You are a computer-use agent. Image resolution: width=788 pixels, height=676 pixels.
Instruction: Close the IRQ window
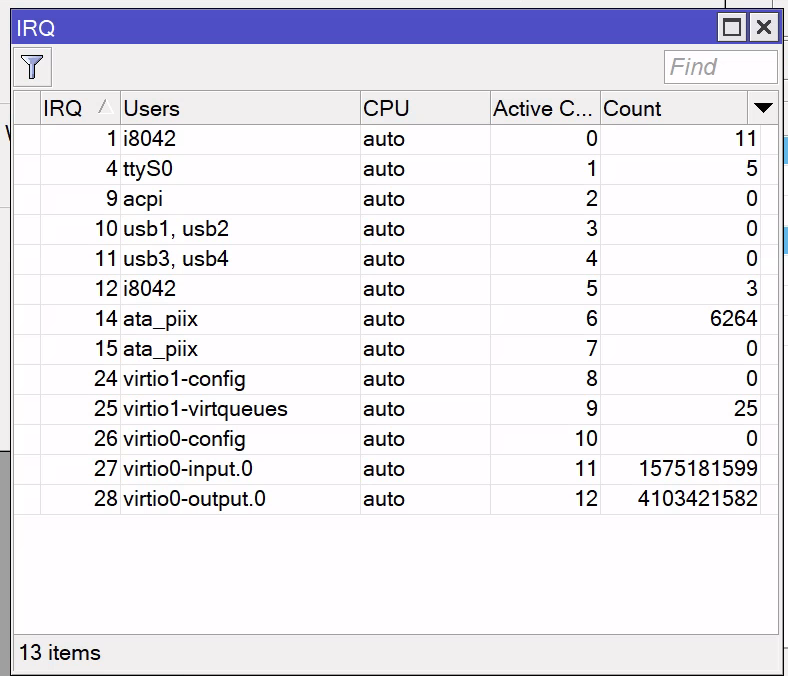pos(764,27)
